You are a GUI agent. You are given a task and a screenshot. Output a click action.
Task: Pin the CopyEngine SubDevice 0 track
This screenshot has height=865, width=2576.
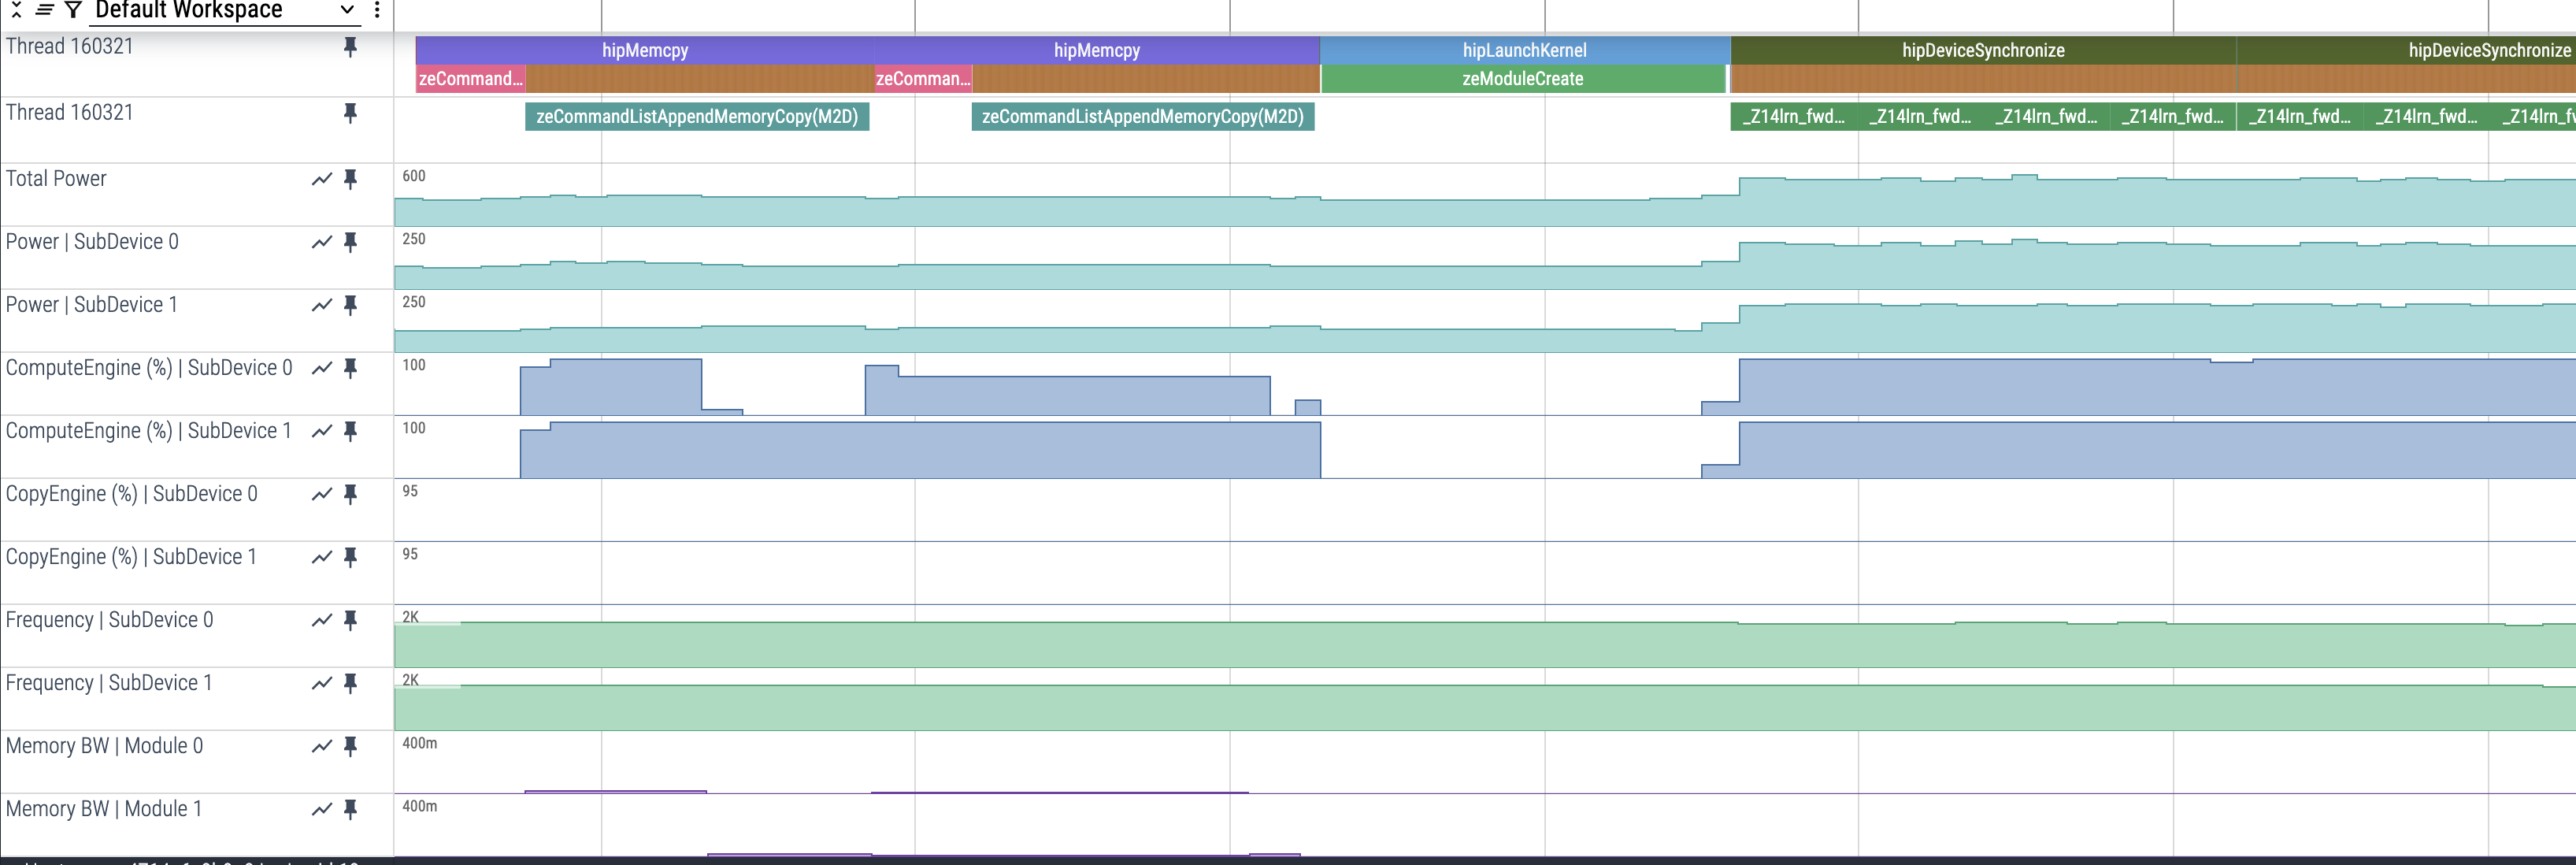350,494
